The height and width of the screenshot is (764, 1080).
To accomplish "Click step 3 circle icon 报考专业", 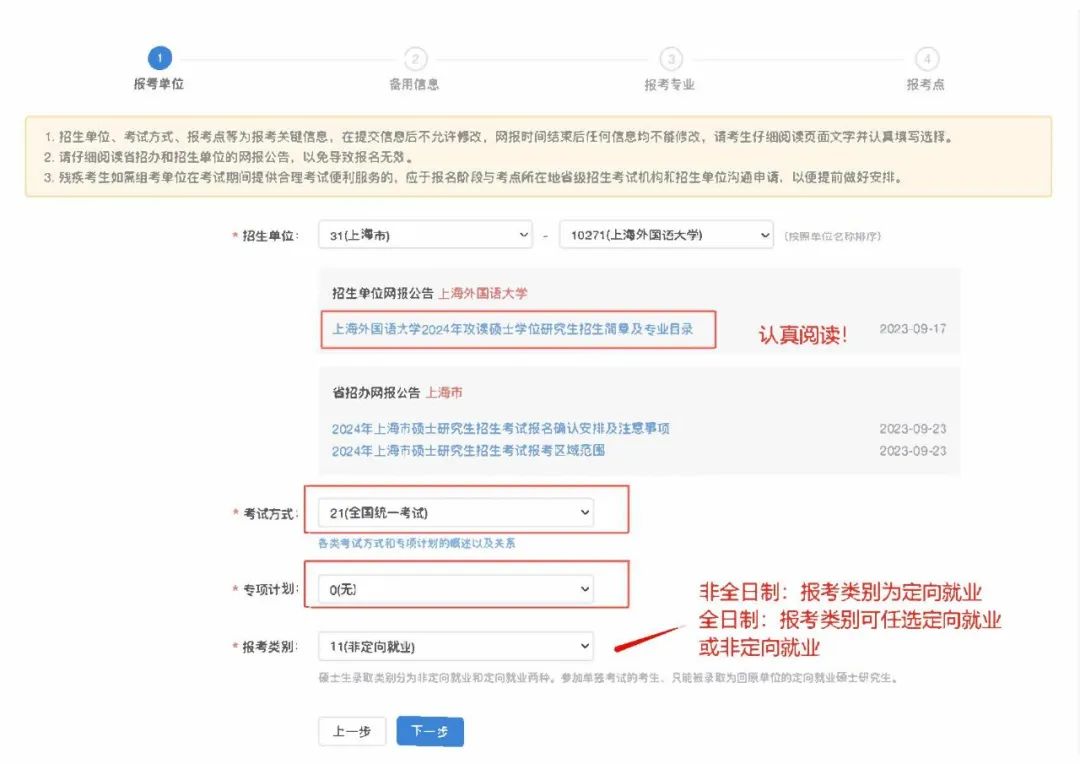I will coord(671,59).
